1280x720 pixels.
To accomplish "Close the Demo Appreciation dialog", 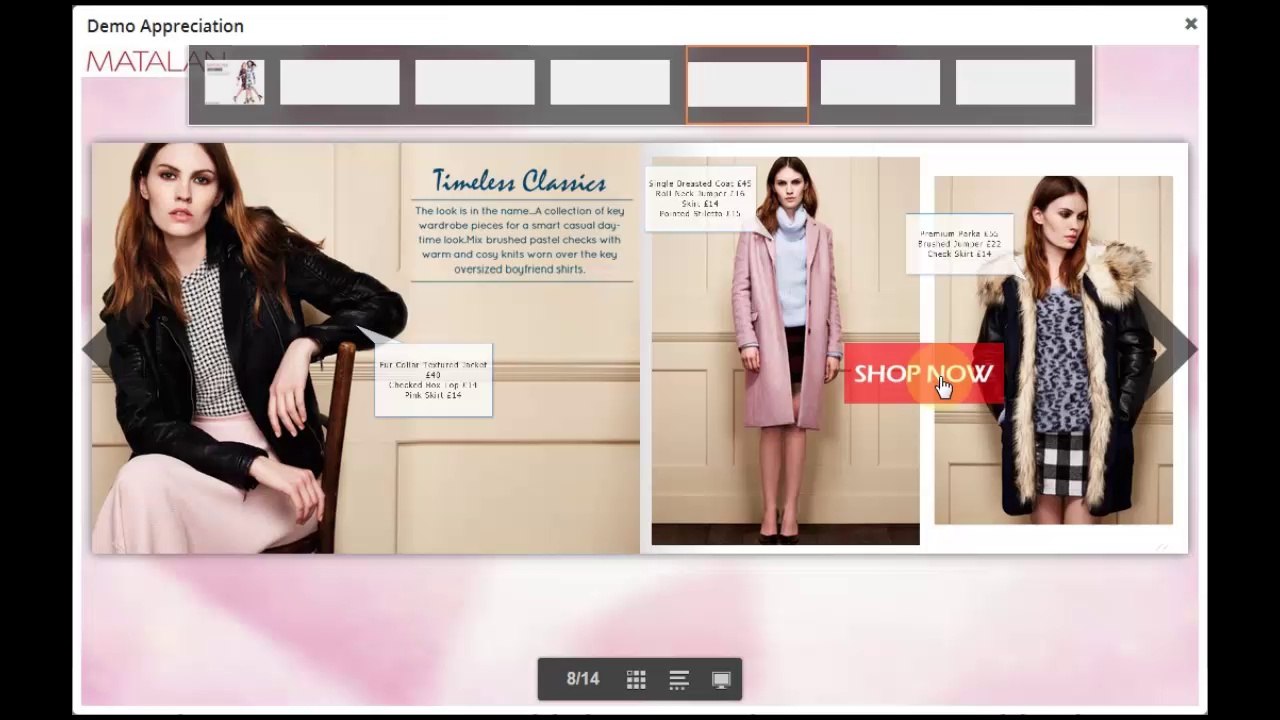I will point(1190,24).
